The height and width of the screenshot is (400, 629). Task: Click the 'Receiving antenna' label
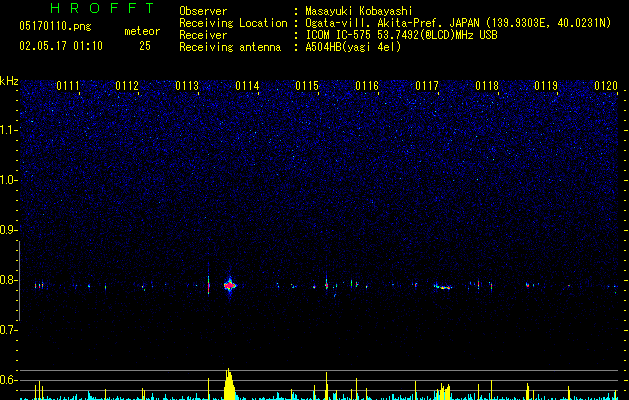[x=230, y=47]
